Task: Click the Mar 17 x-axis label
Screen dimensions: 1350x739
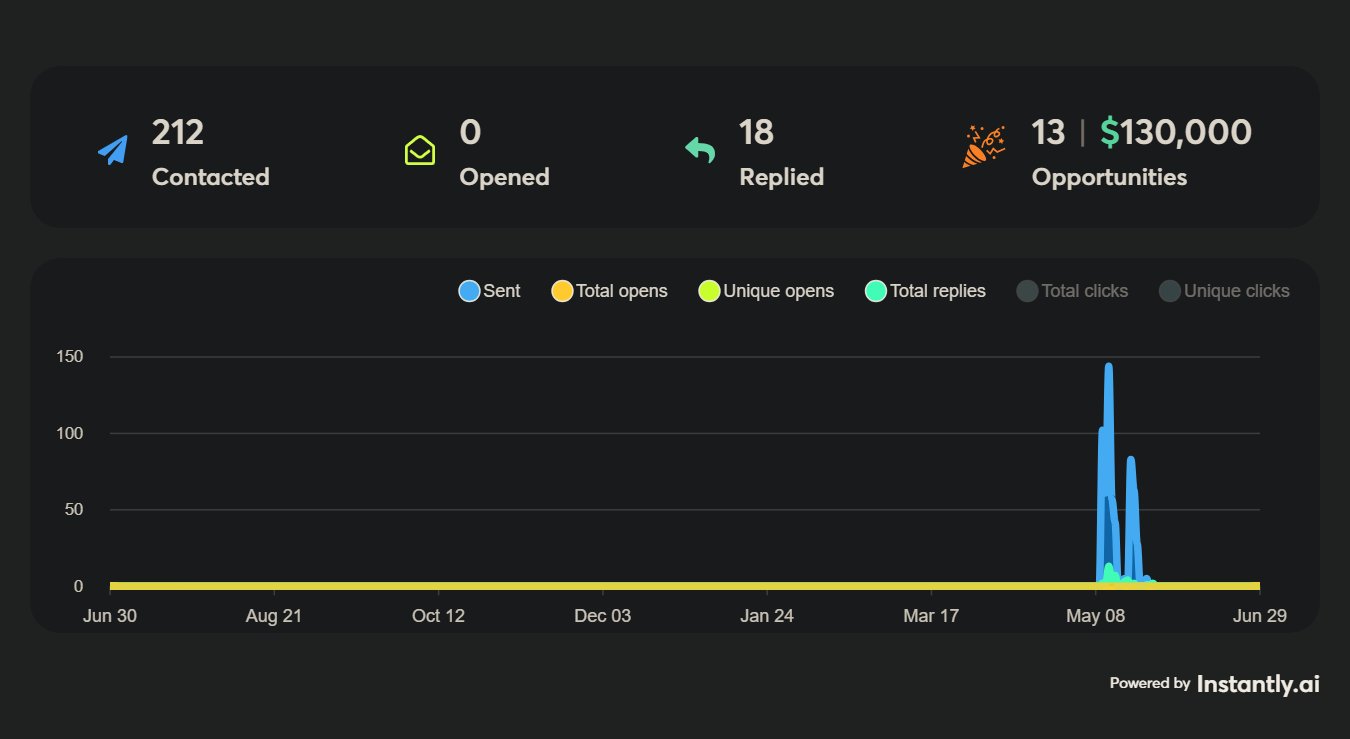Action: pyautogui.click(x=931, y=616)
